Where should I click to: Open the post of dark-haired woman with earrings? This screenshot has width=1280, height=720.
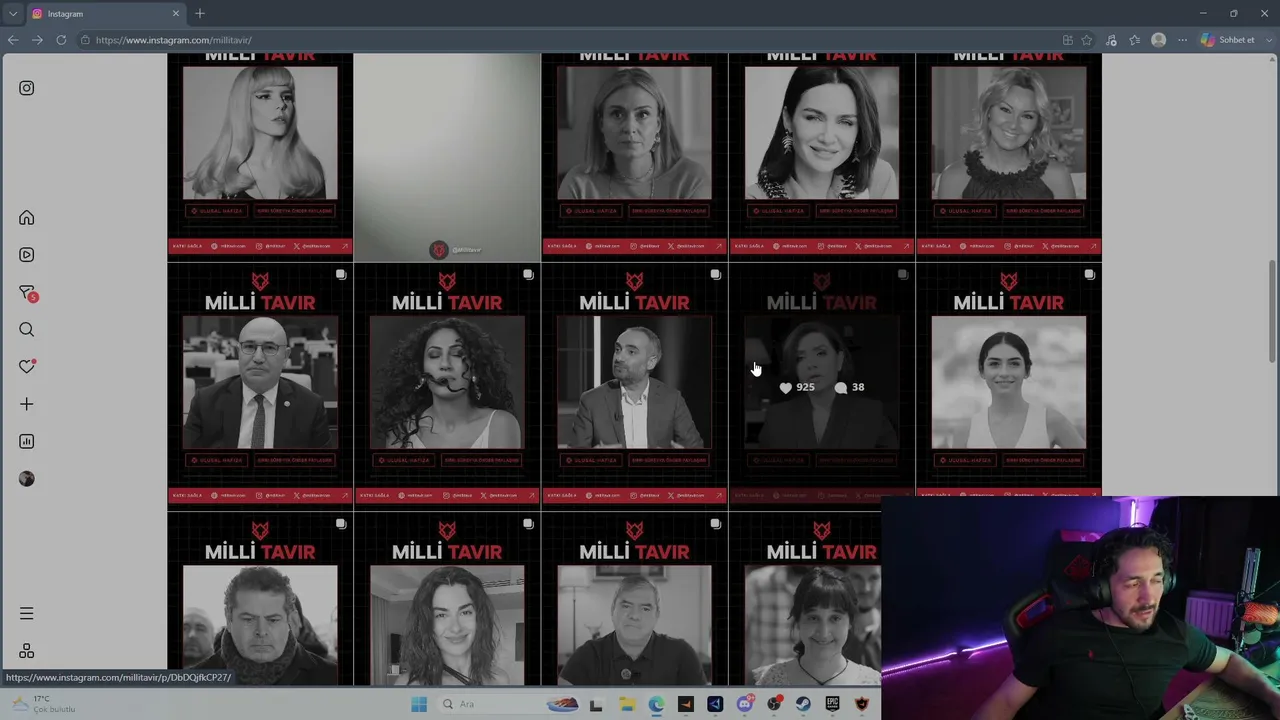point(821,156)
